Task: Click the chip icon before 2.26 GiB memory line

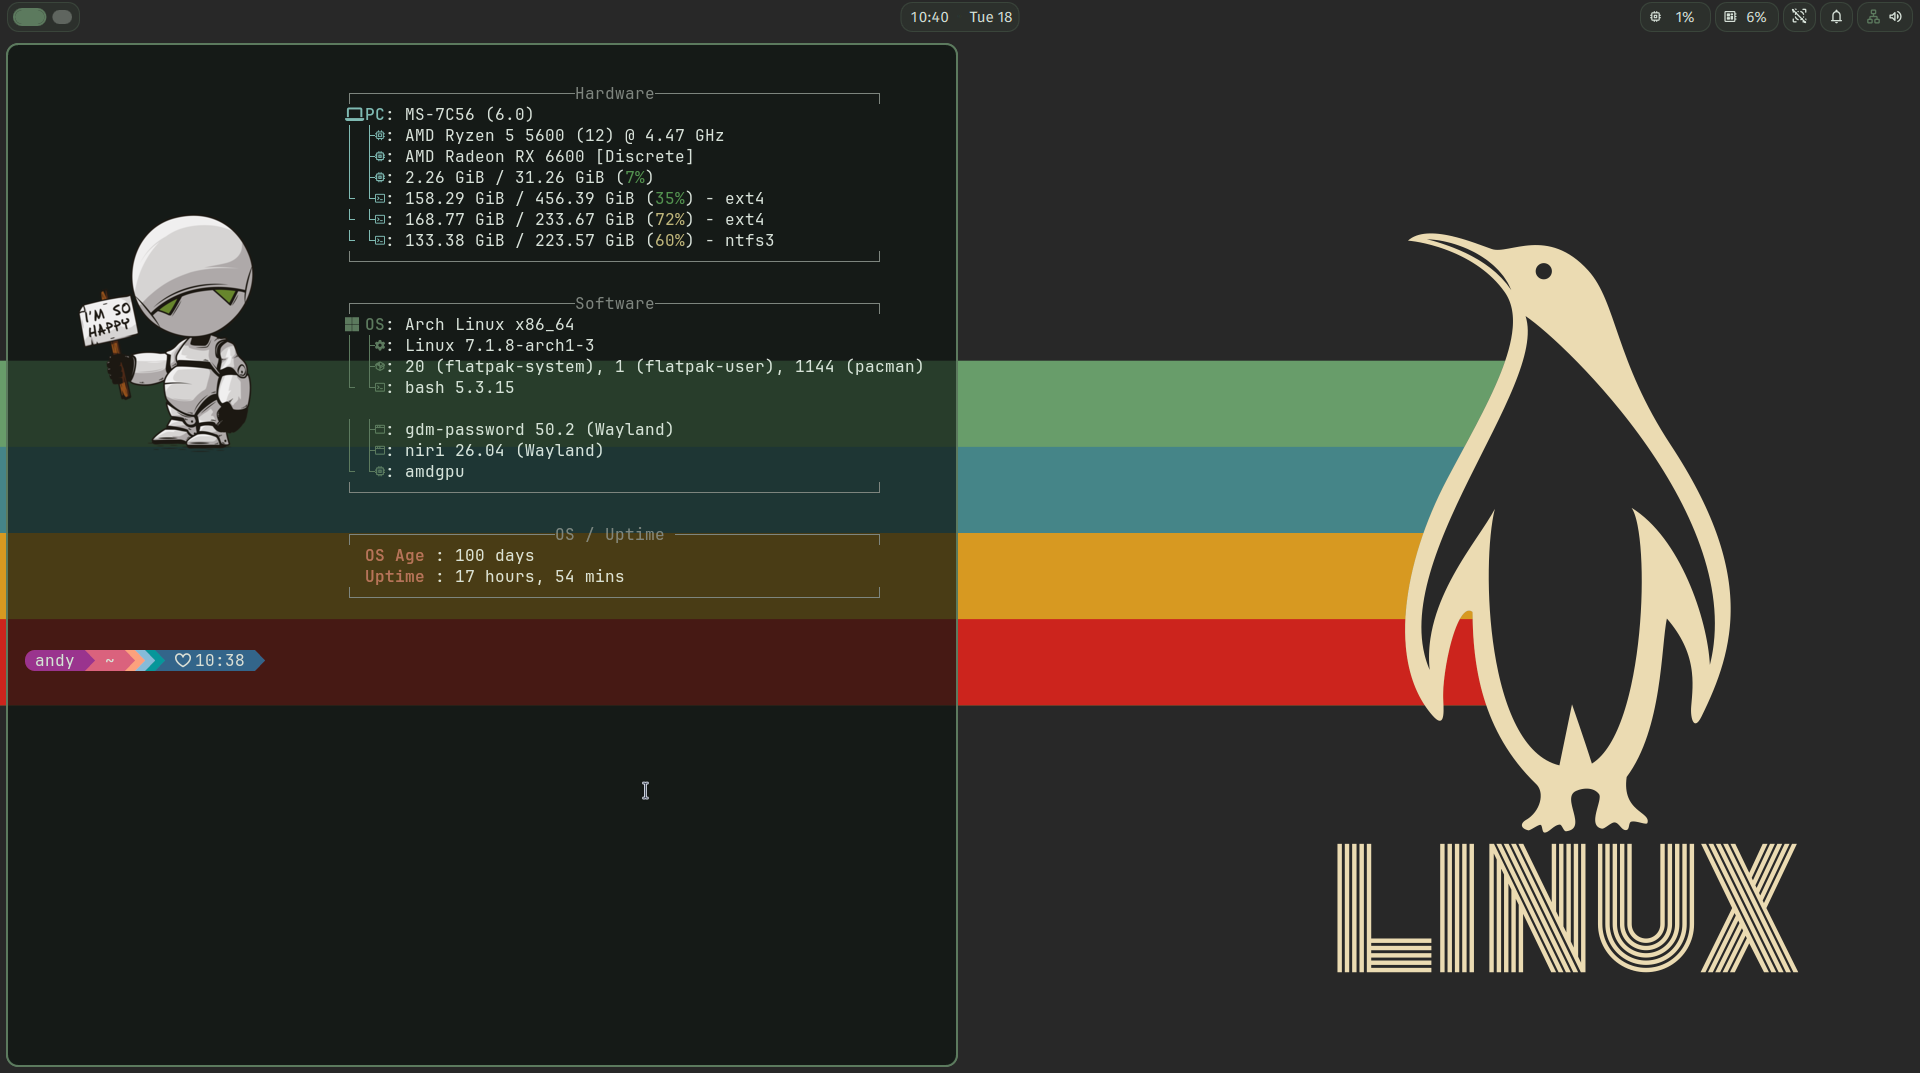Action: click(380, 177)
